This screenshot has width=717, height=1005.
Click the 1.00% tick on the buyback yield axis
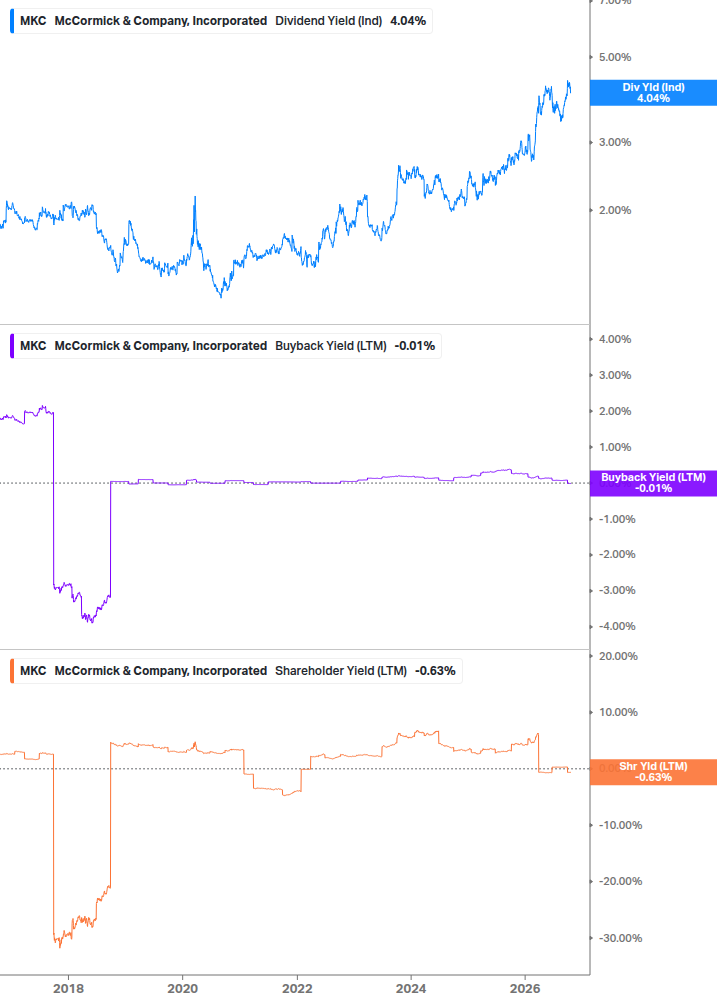(x=615, y=447)
